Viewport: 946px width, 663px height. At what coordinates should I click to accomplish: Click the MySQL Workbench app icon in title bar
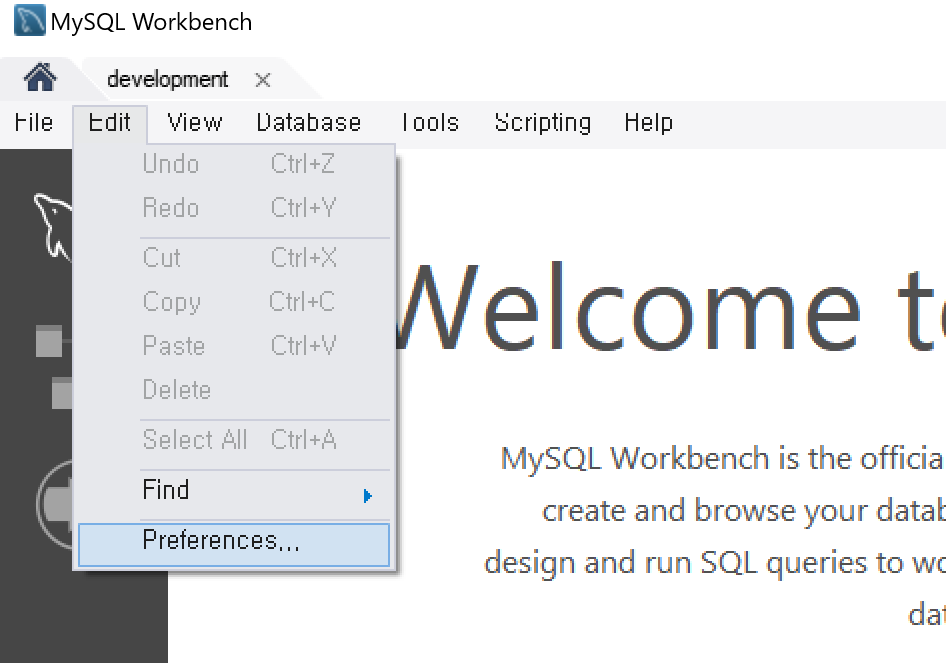click(x=30, y=20)
